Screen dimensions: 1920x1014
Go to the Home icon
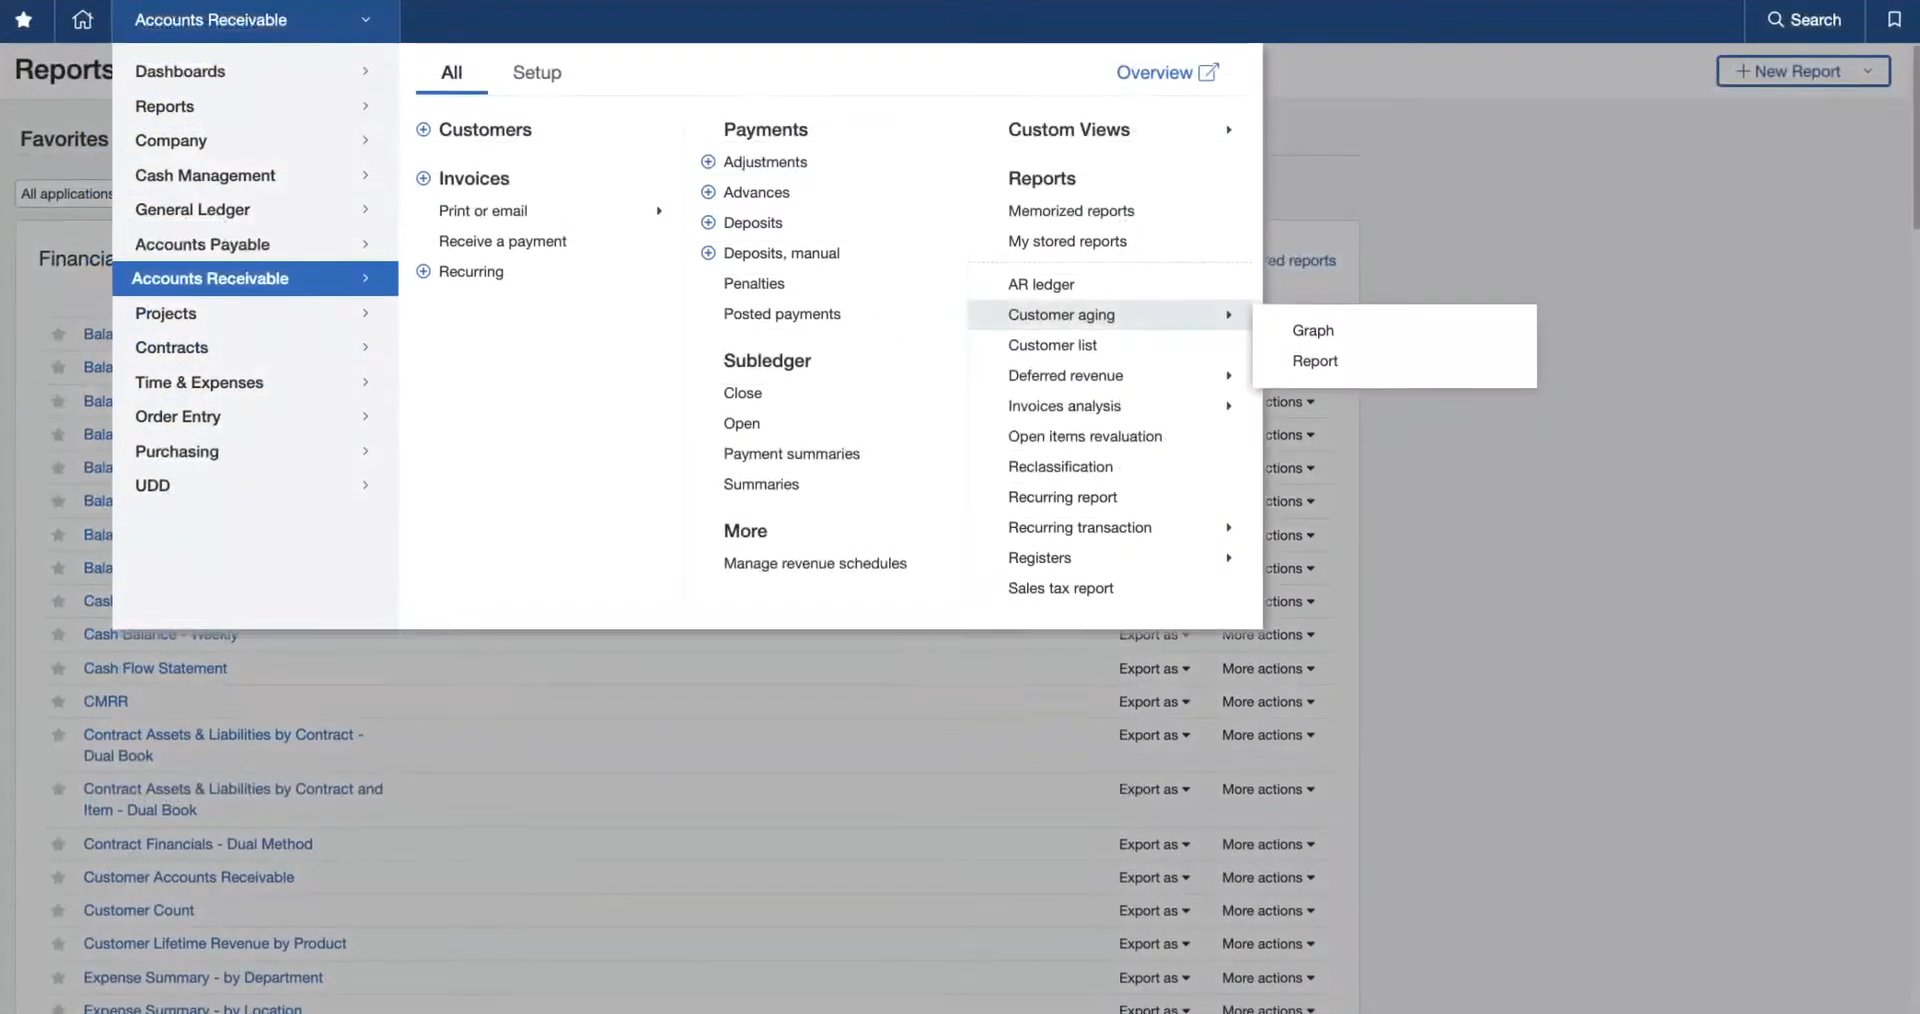coord(83,20)
